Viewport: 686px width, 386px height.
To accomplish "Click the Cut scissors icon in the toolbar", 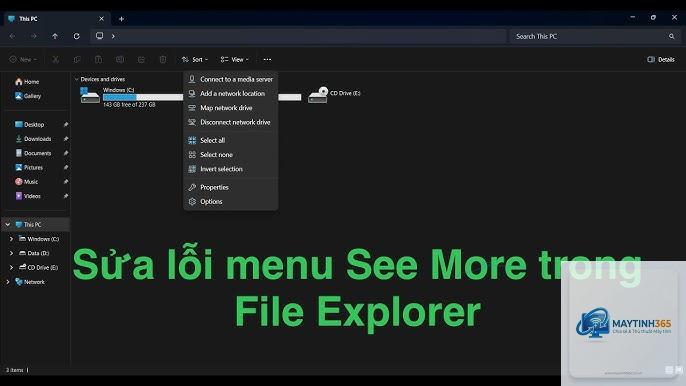I will [x=56, y=60].
